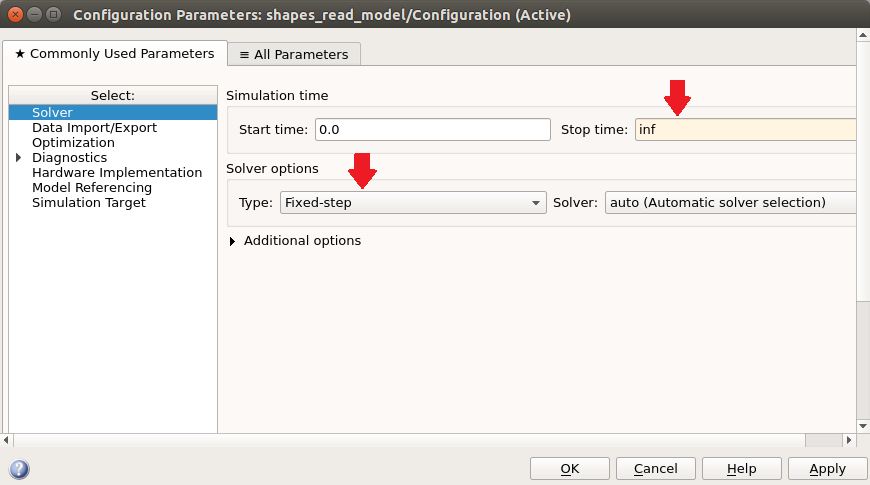This screenshot has width=870, height=485.
Task: Click the Start time input field
Action: tap(433, 129)
